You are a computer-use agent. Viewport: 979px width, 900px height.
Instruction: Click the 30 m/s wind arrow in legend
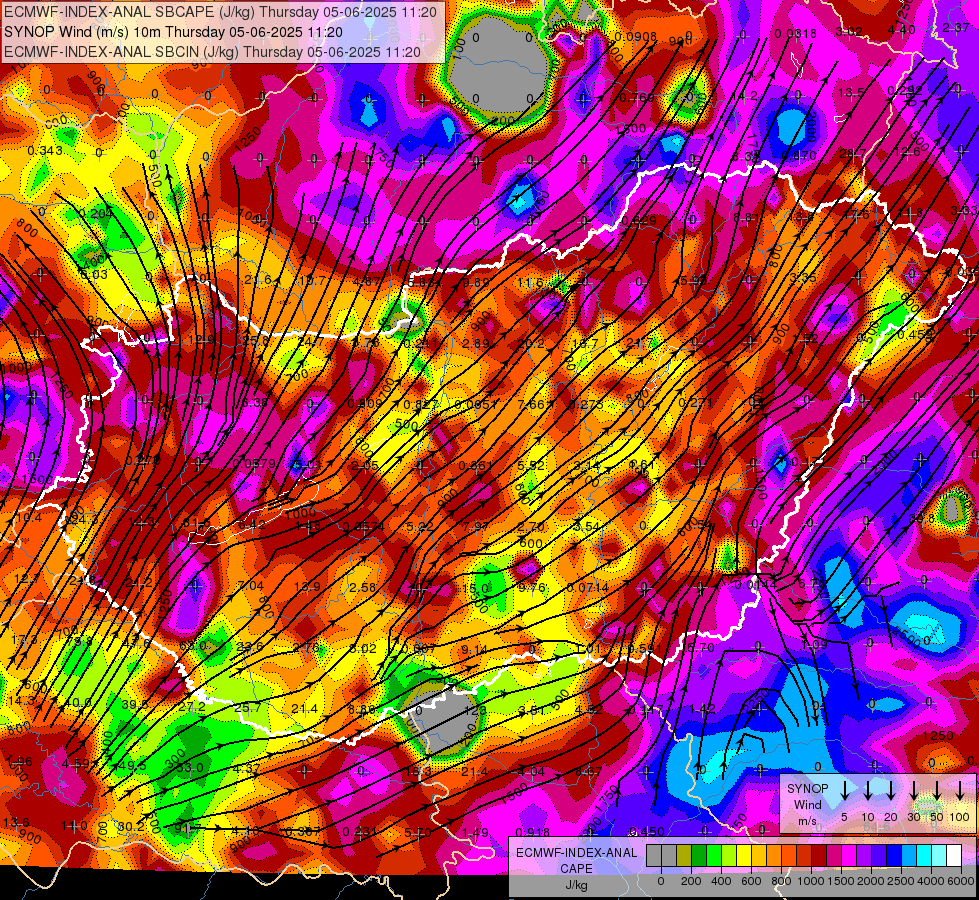pos(914,791)
